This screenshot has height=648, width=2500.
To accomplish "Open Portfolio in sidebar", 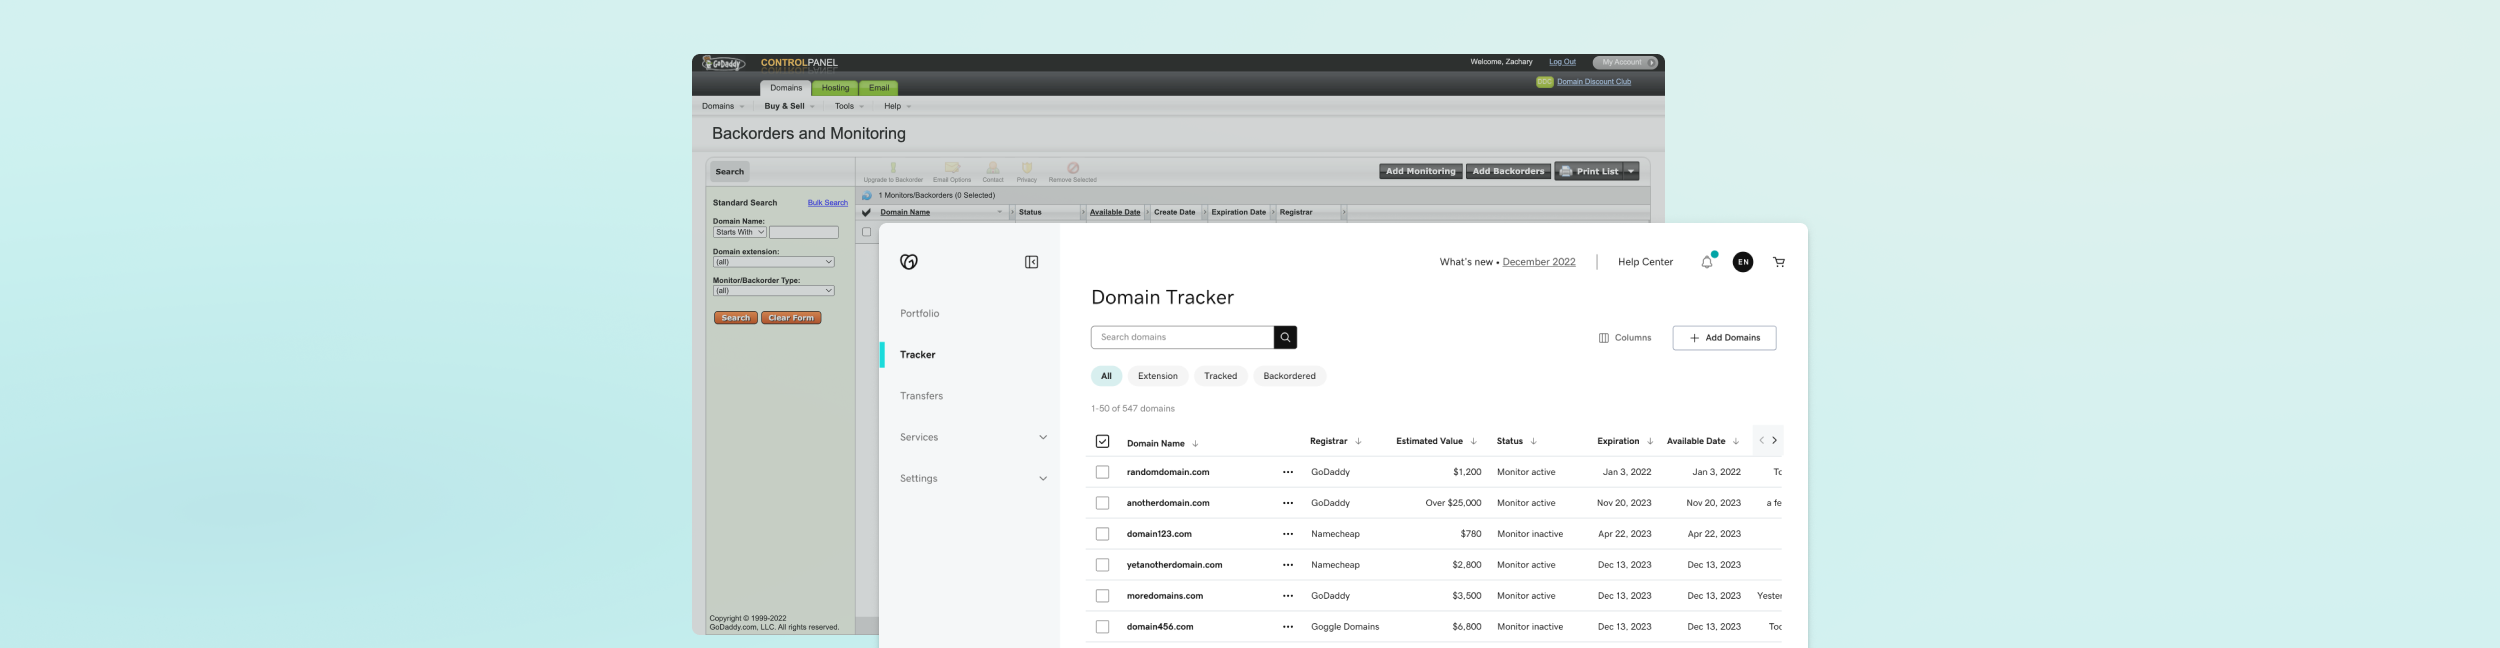I will (x=919, y=313).
